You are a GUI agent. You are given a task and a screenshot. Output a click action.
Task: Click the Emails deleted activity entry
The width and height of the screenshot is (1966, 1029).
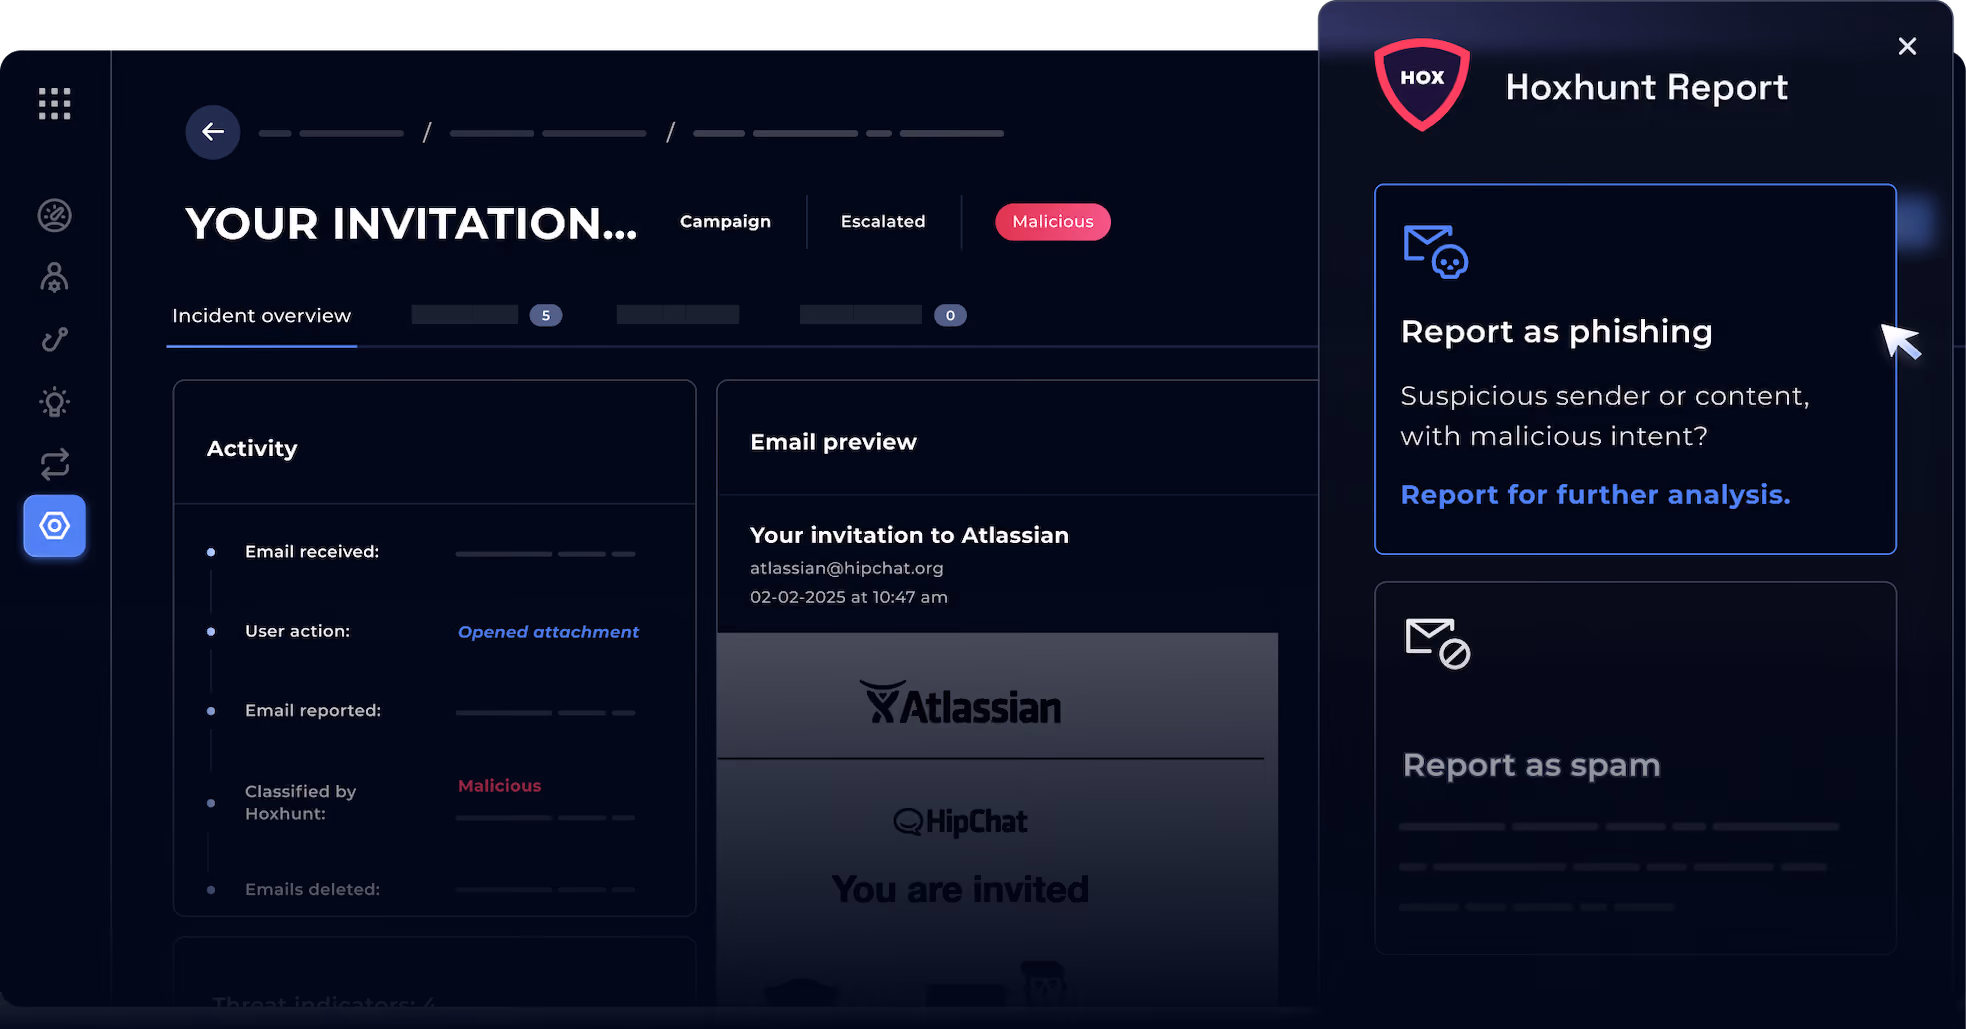tap(312, 889)
